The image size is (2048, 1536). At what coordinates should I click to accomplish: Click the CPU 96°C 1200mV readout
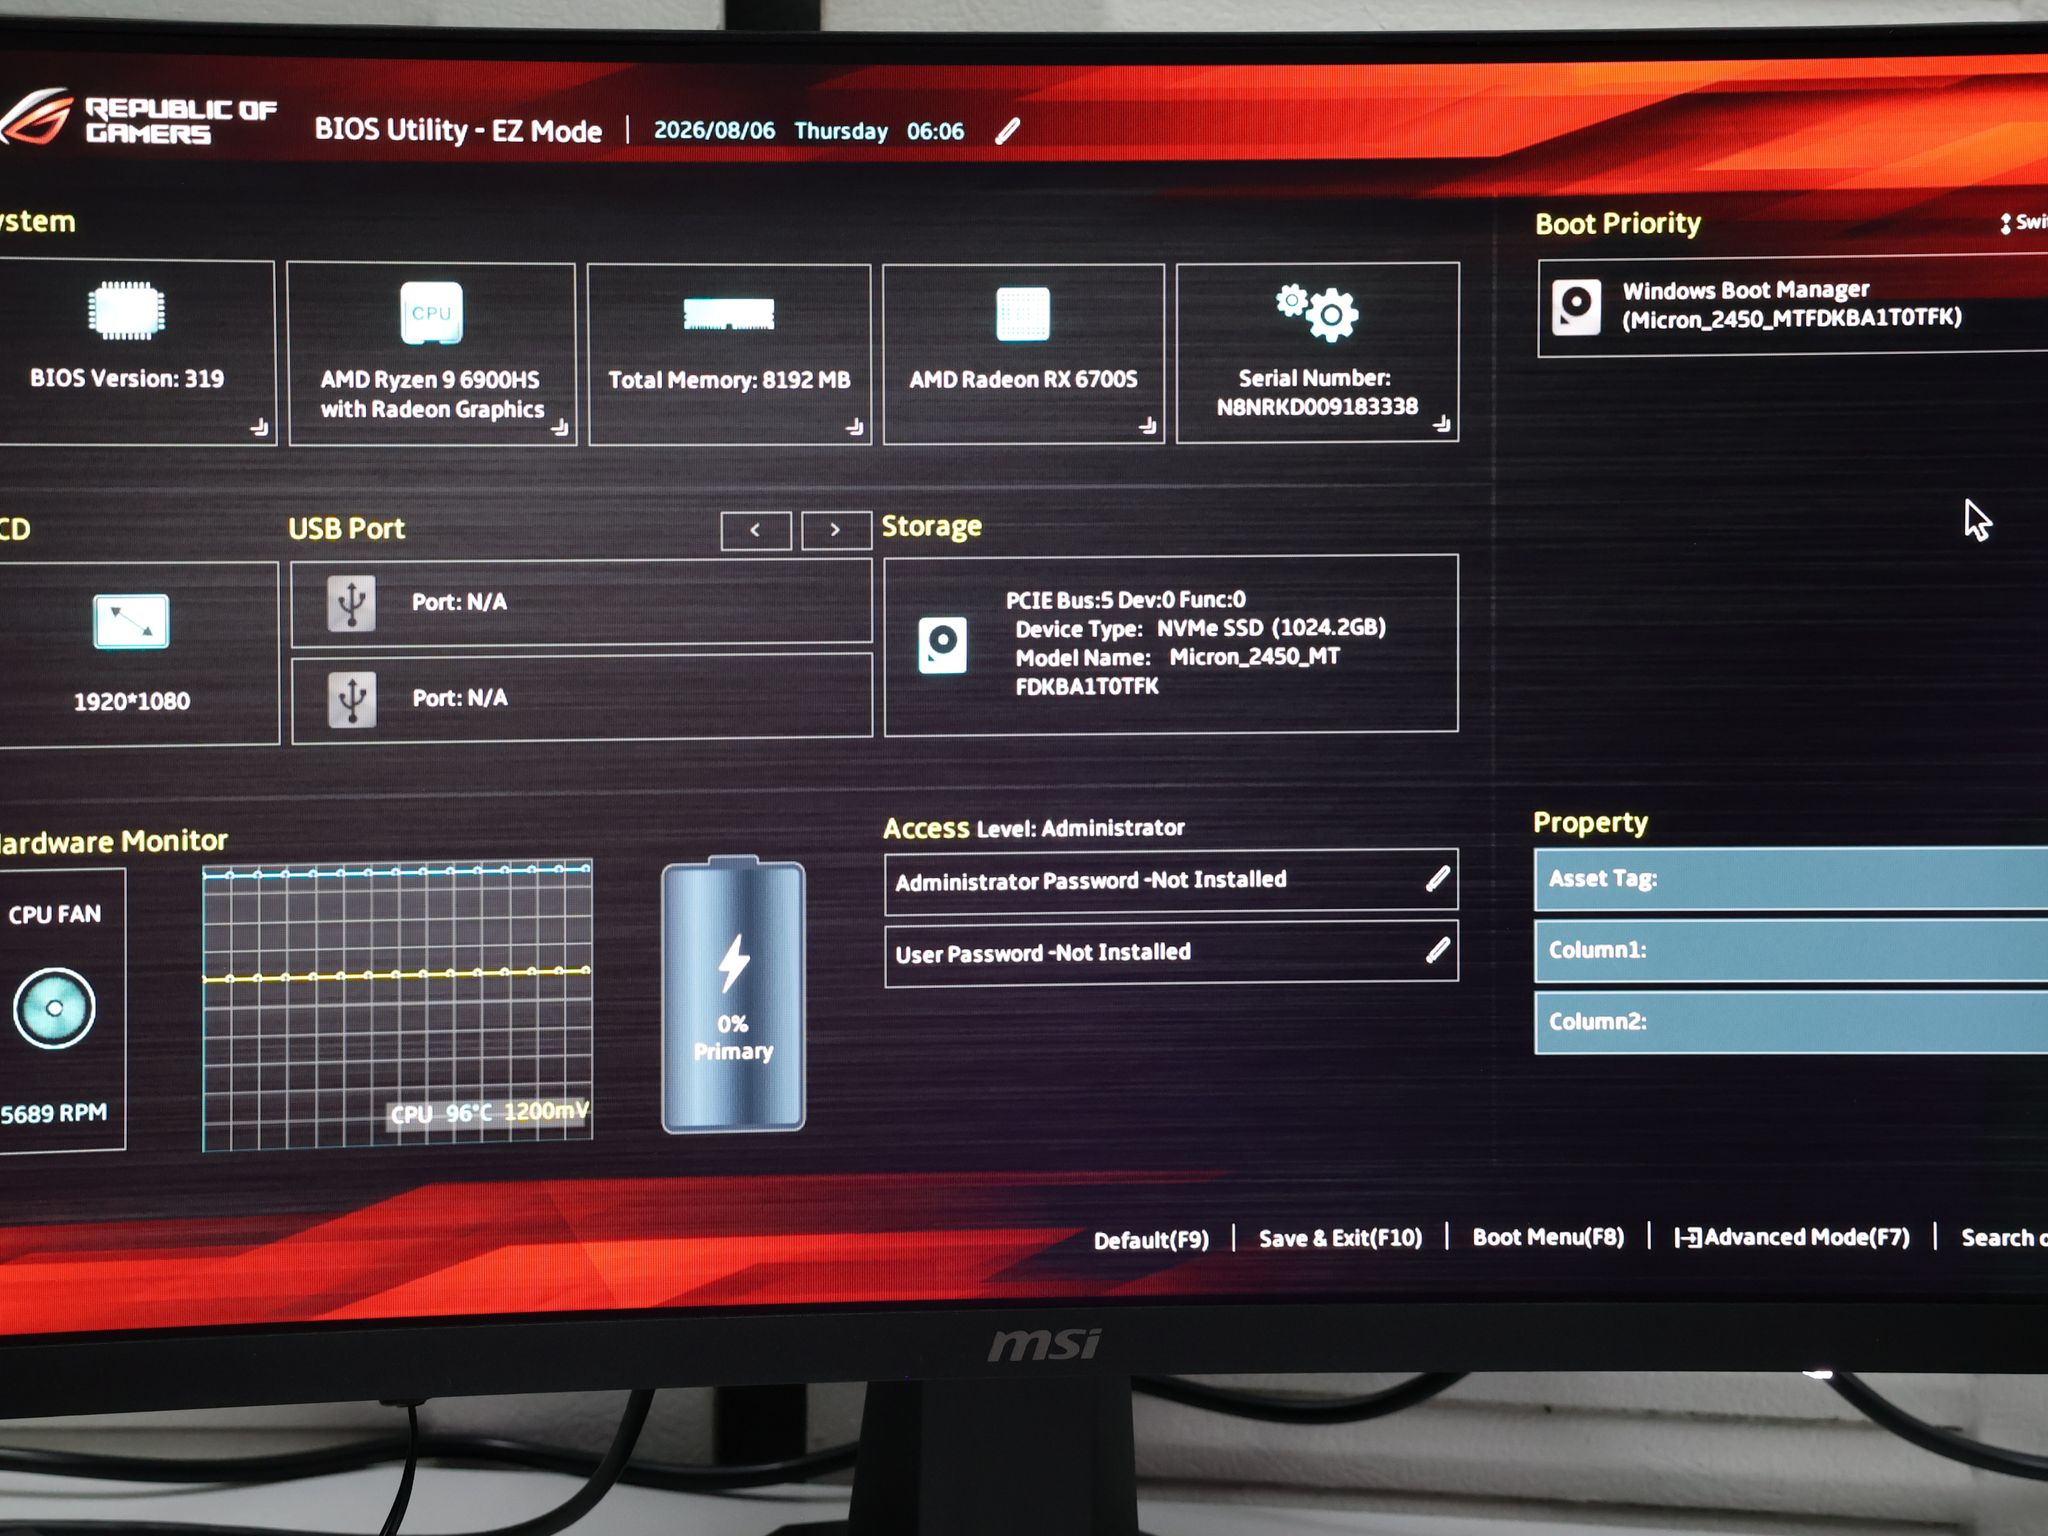point(489,1113)
